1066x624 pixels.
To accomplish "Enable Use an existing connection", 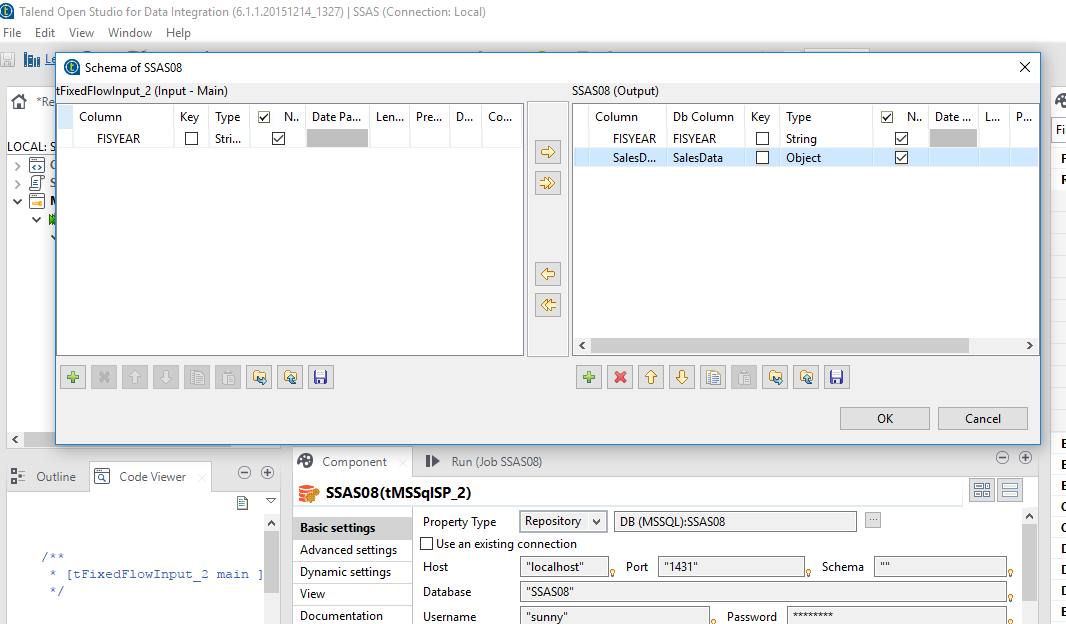I will pos(426,544).
